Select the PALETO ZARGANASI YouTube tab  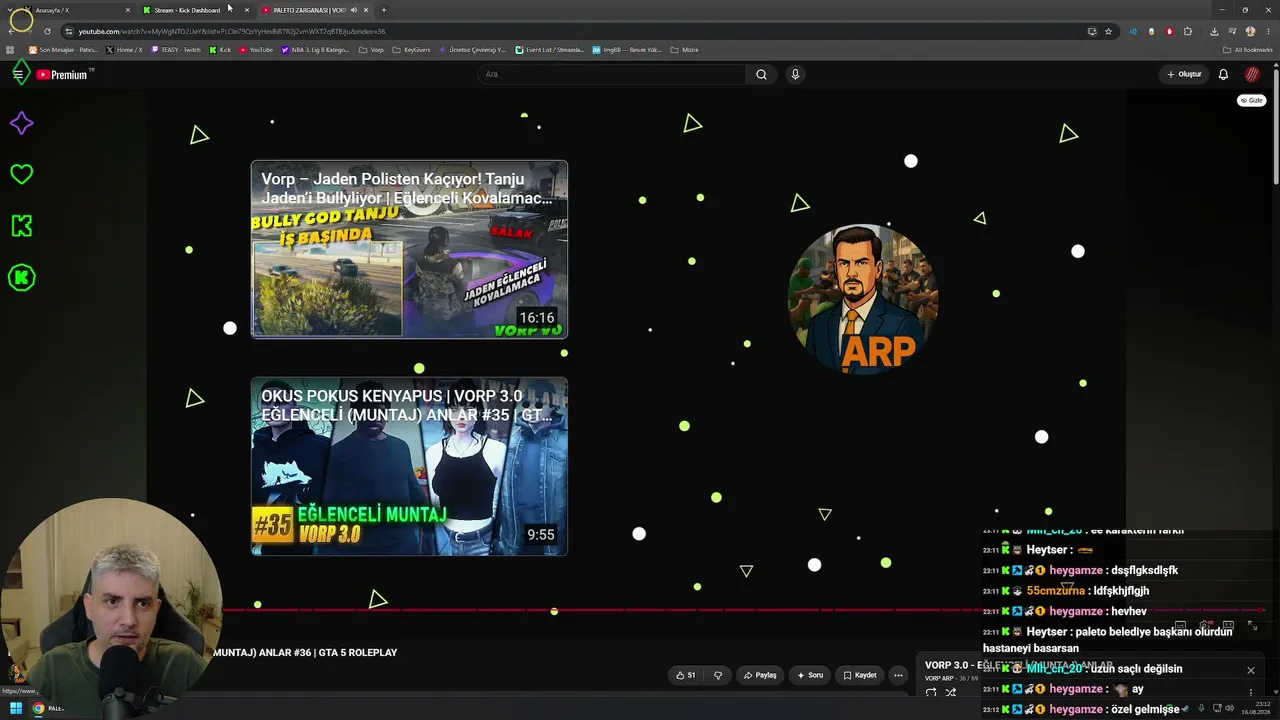[315, 10]
